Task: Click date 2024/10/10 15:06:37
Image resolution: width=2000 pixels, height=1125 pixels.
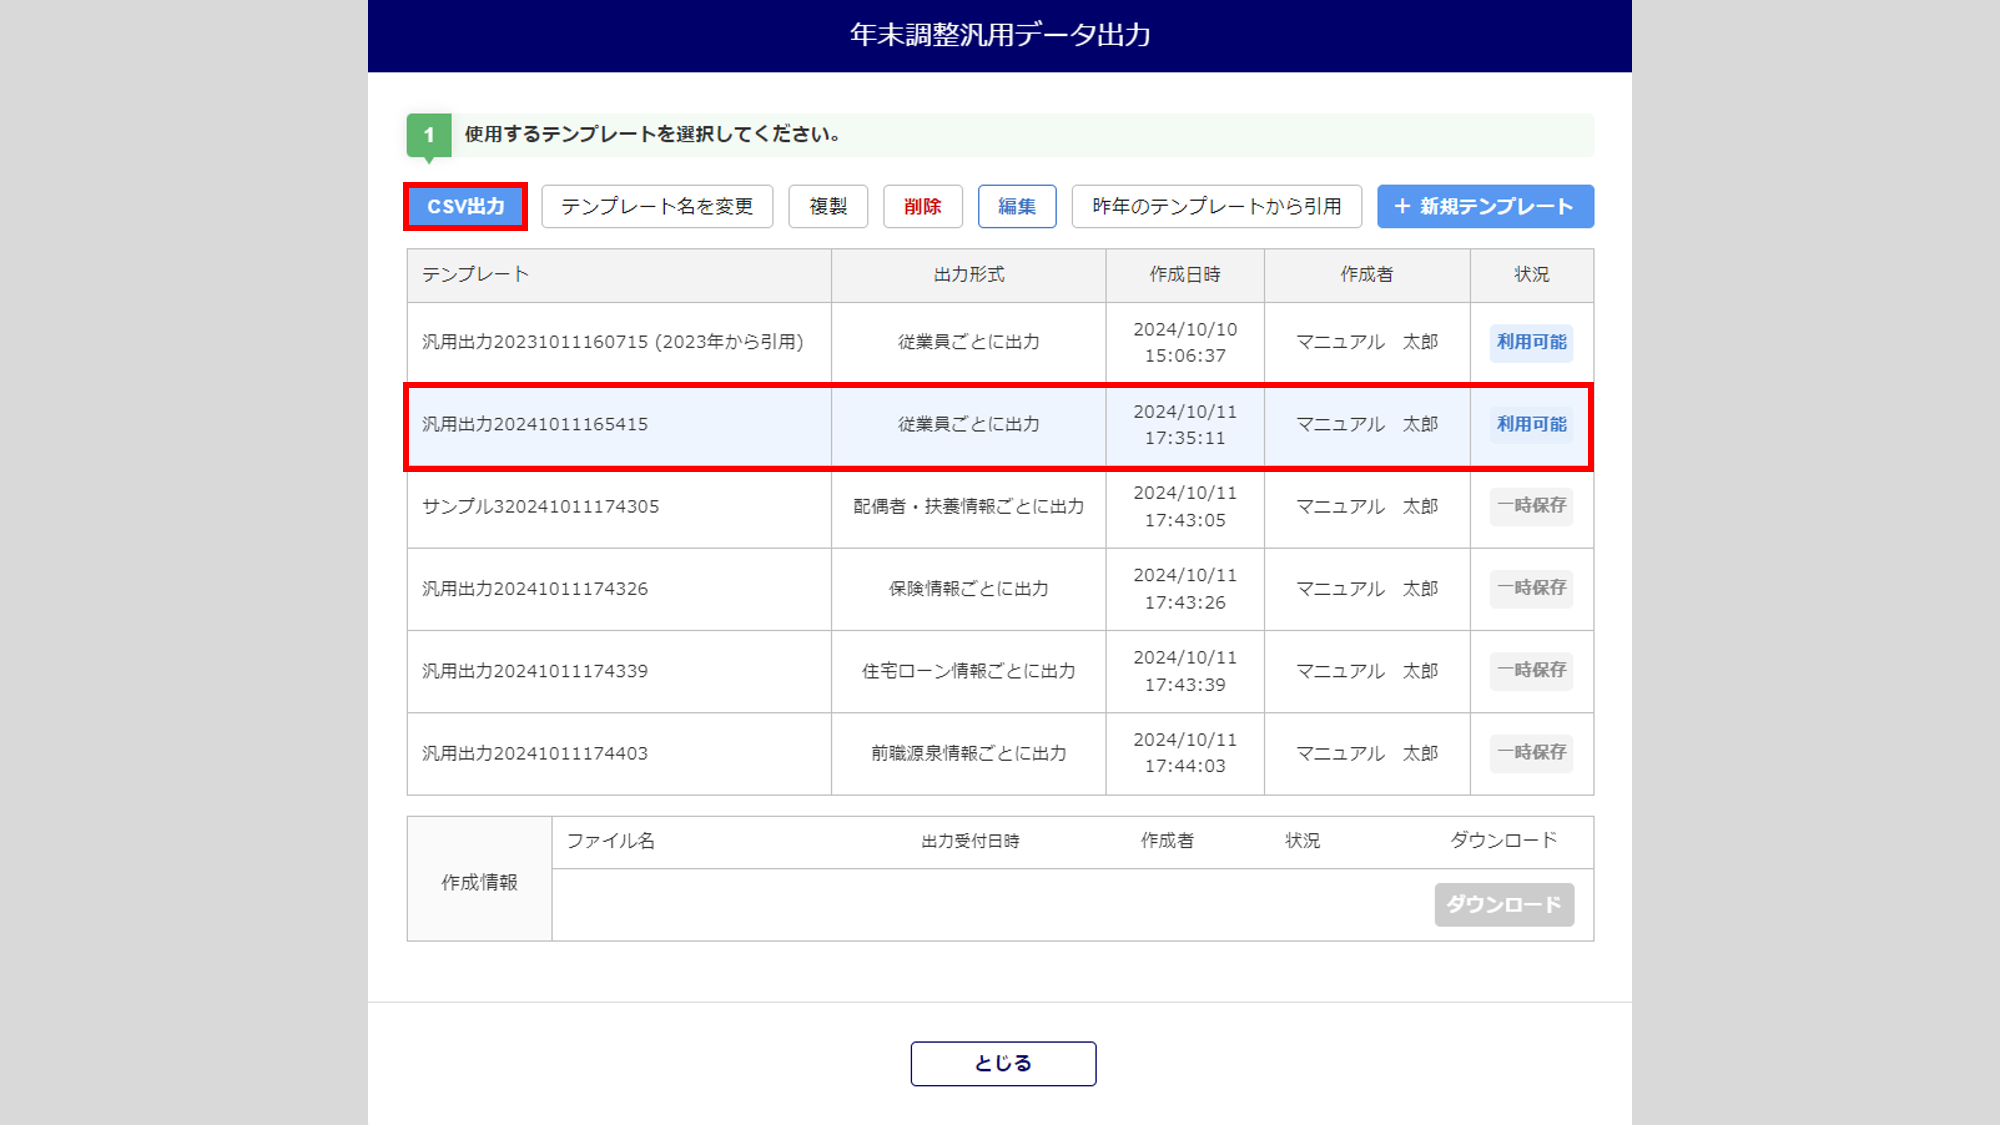Action: coord(1185,342)
